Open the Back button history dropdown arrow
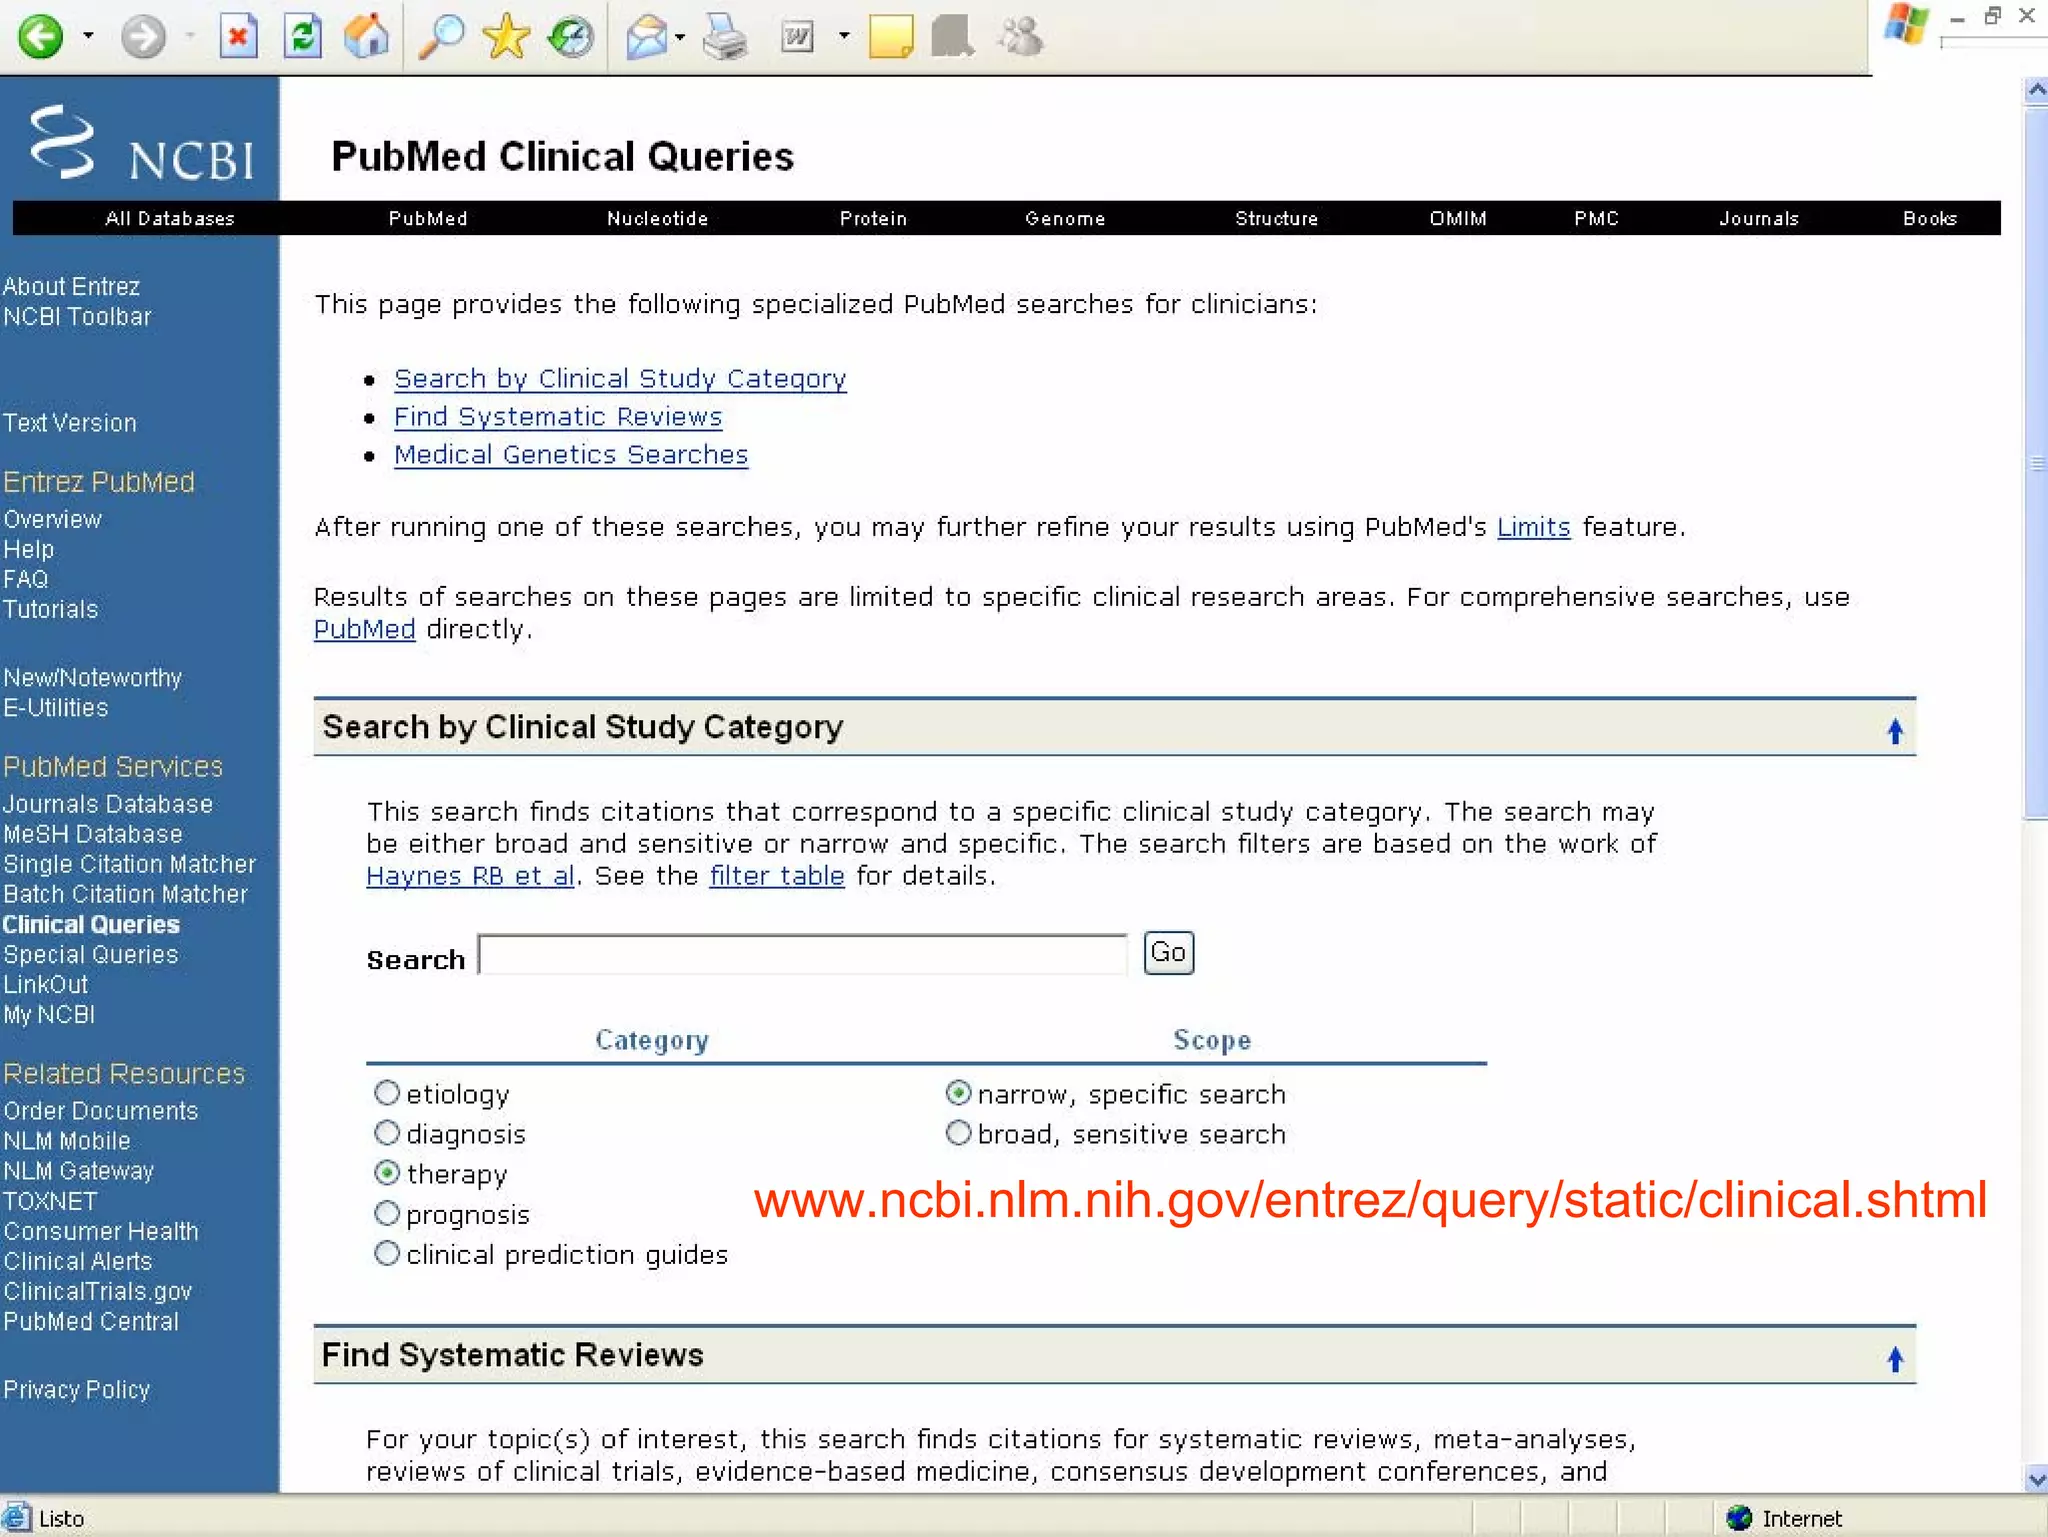The width and height of the screenshot is (2048, 1537). [88, 37]
